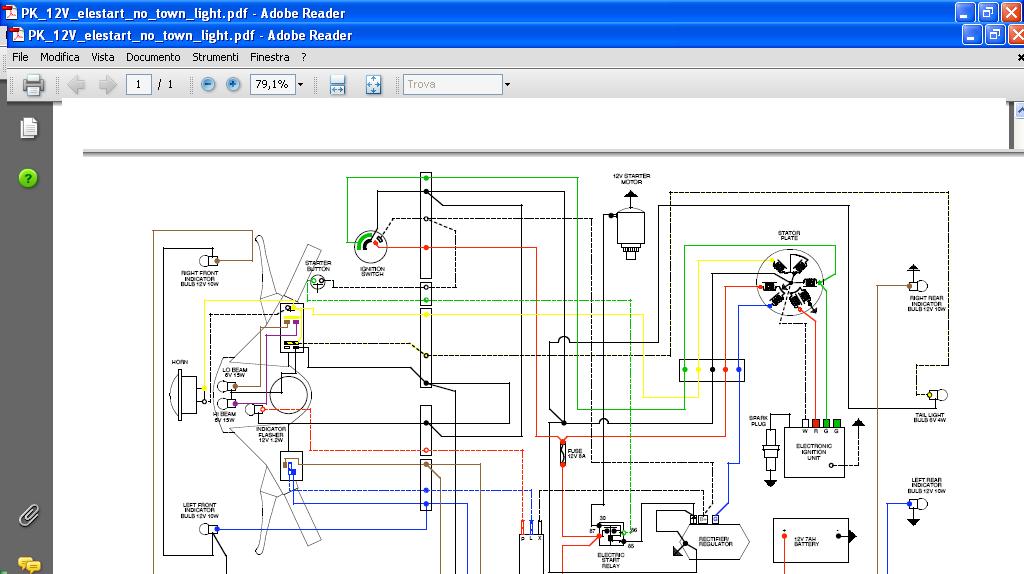Click the RECTIFIER REGULATOR label
The height and width of the screenshot is (574, 1024).
pyautogui.click(x=715, y=541)
